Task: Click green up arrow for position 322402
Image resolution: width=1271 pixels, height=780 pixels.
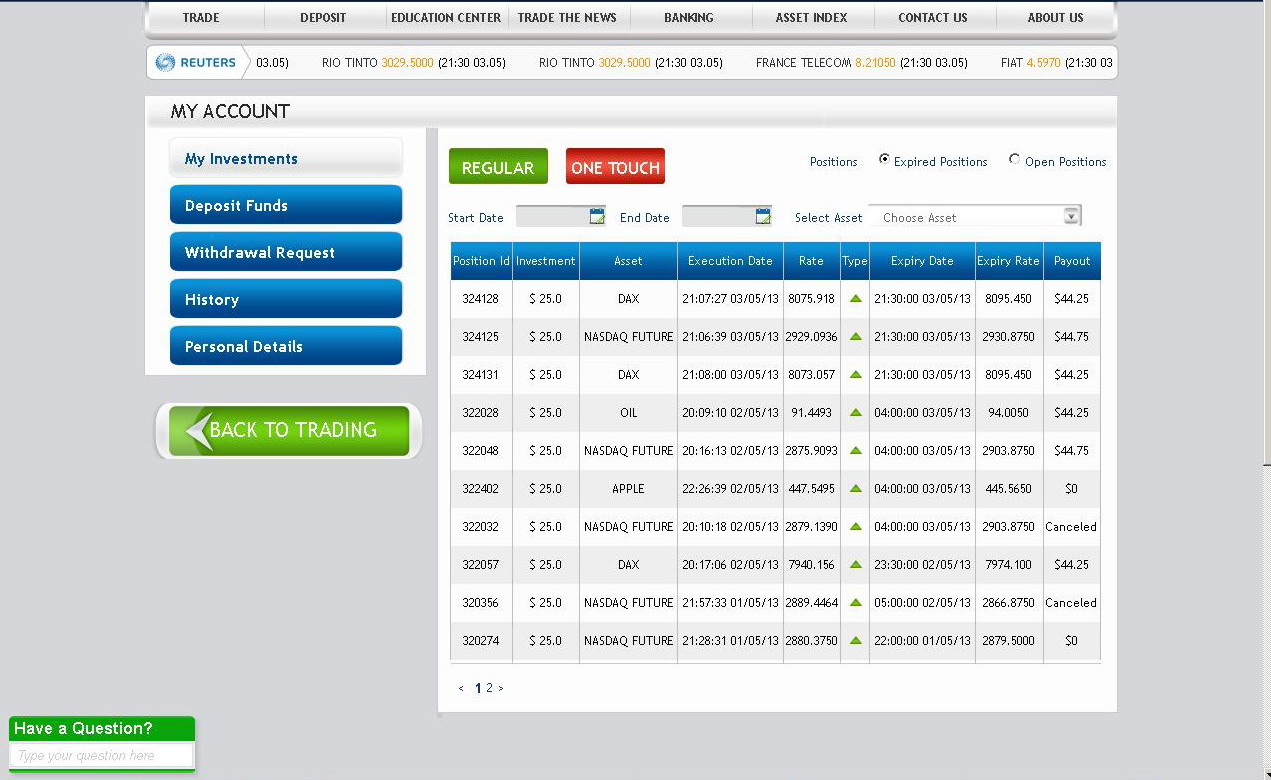Action: (x=855, y=488)
